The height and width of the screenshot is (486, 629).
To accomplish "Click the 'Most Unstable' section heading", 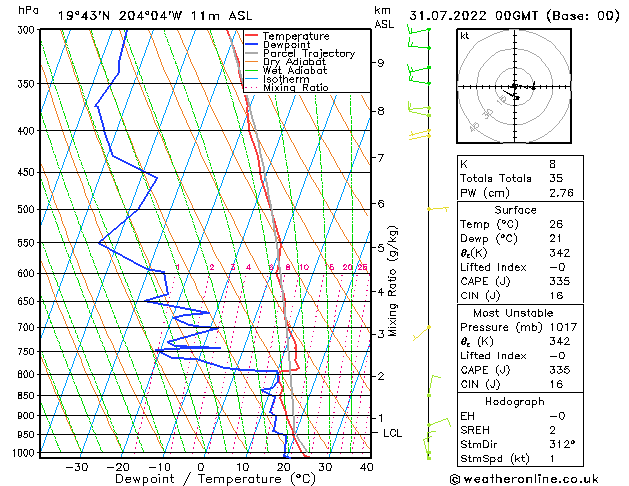I will [x=513, y=313].
